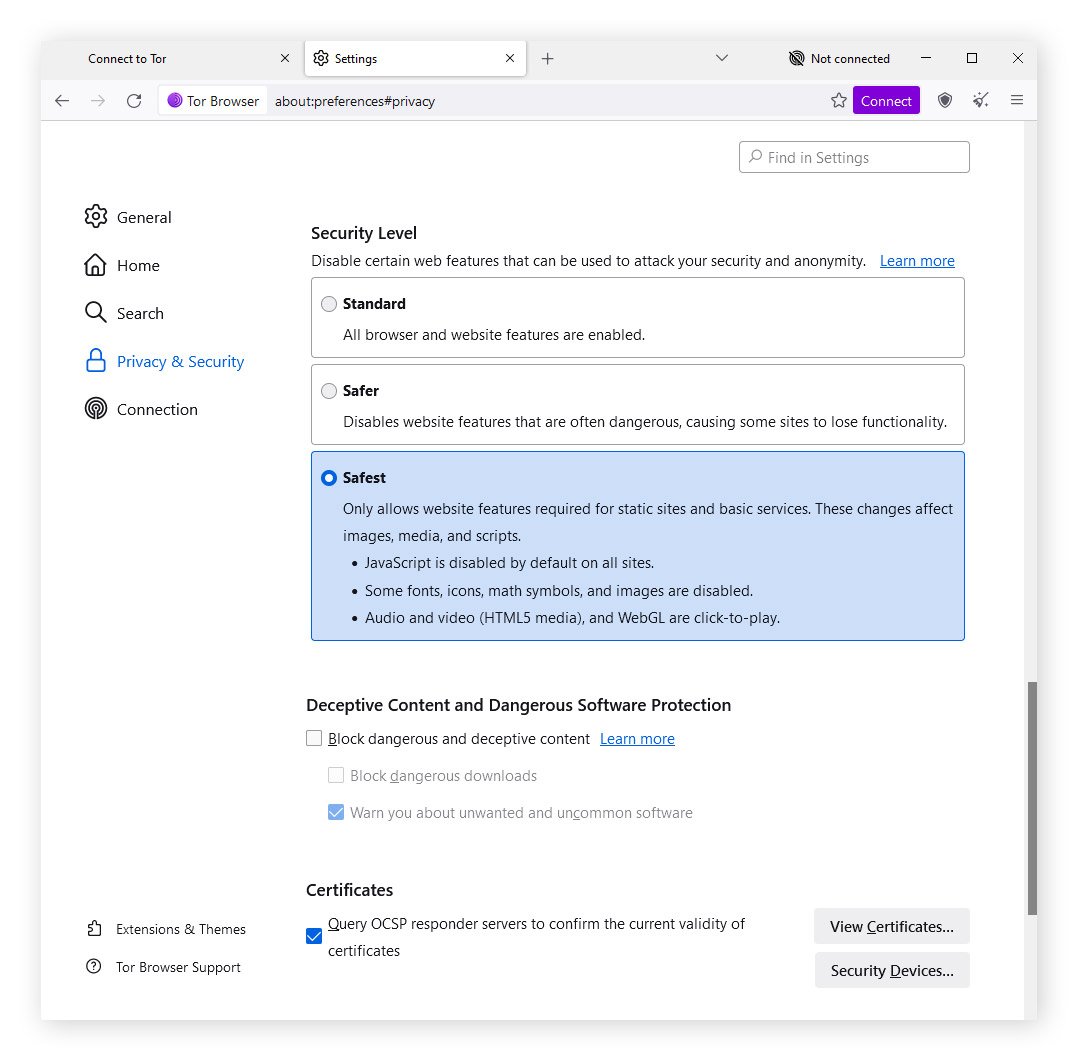Choose the Safer security level option
Viewport: 1077px width, 1061px height.
(x=329, y=391)
